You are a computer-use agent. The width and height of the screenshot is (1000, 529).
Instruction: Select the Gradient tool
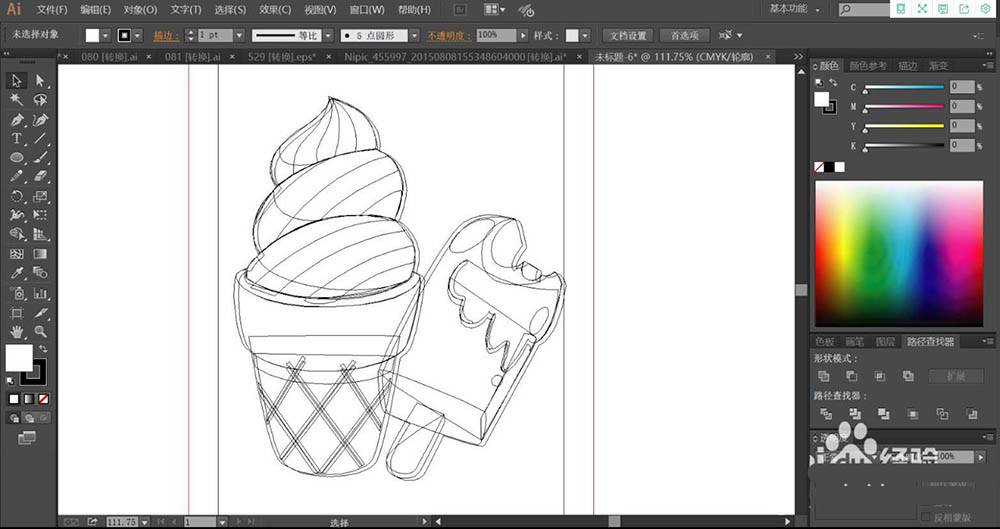coord(40,254)
